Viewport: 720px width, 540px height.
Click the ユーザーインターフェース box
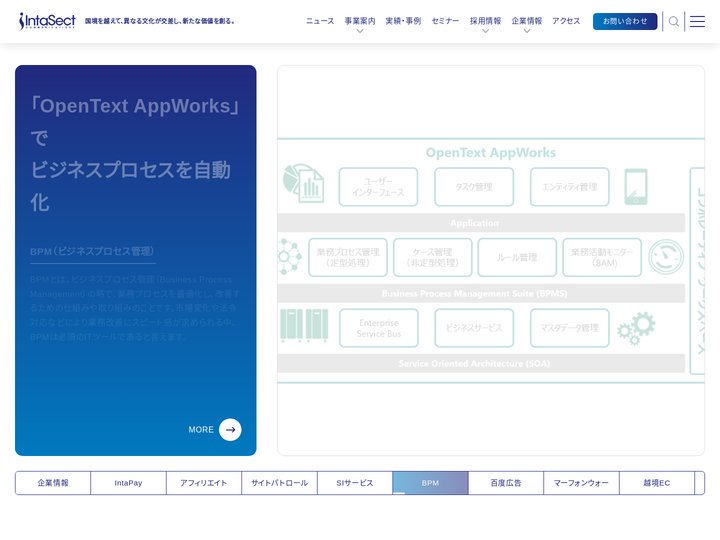point(378,187)
